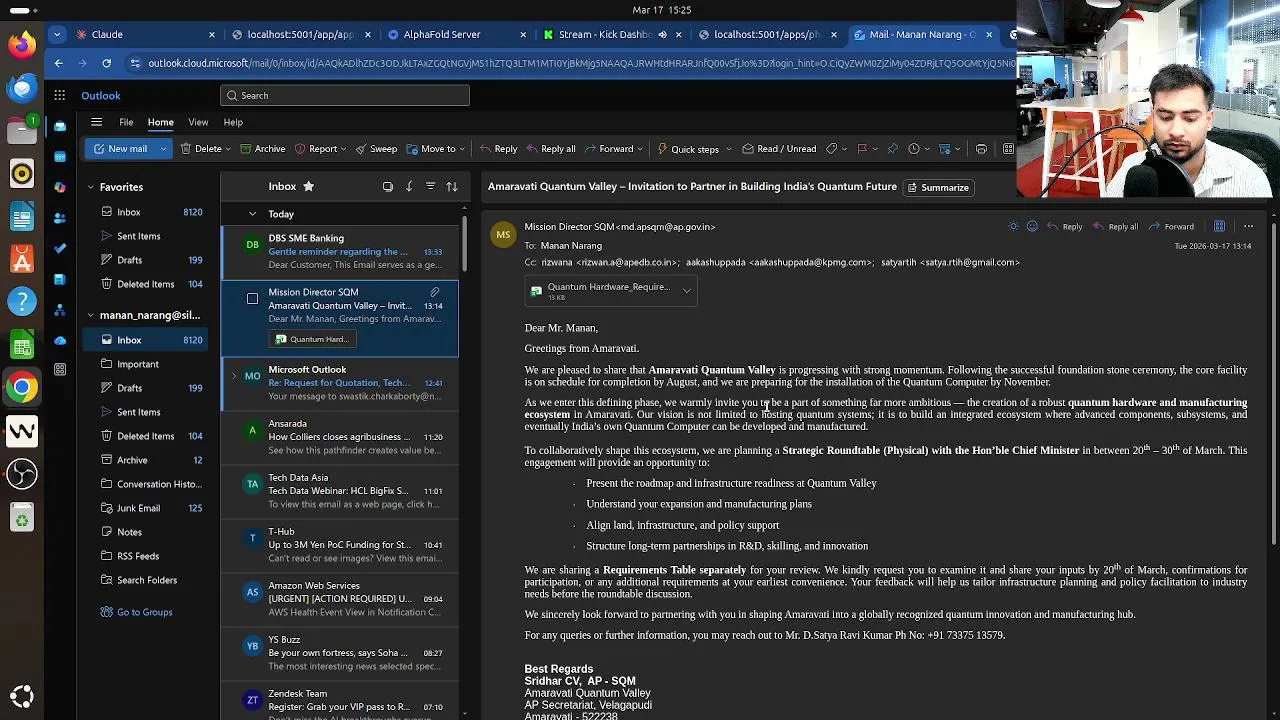This screenshot has height=720, width=1280.
Task: Click the A avatar on Ansarada mail
Action: (252, 430)
